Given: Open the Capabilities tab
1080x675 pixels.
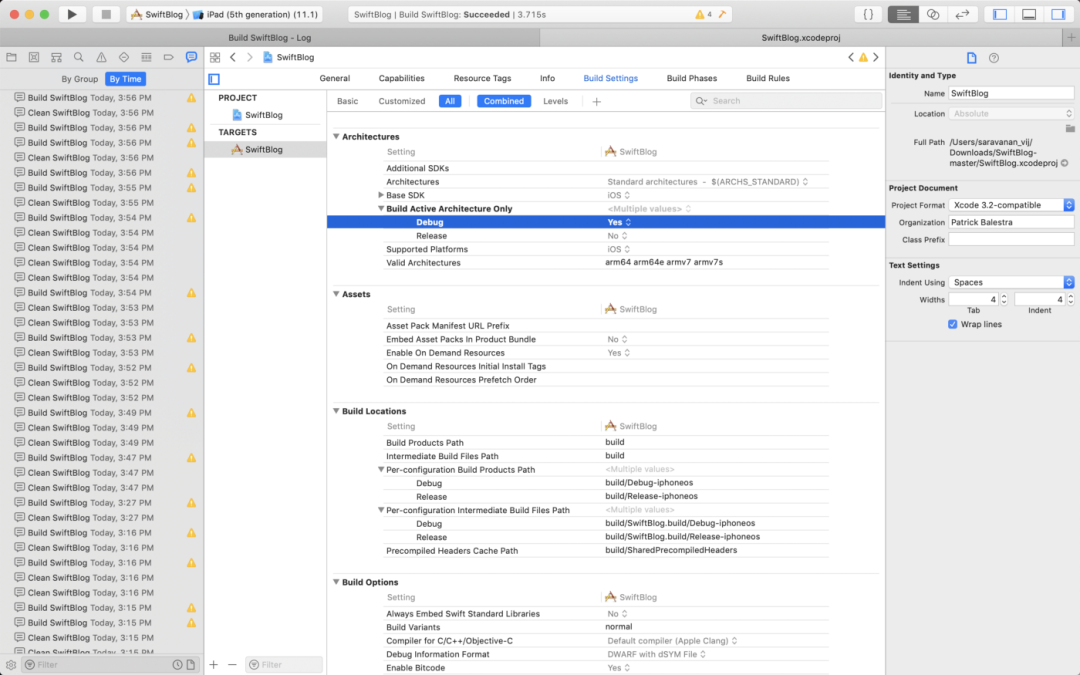Looking at the screenshot, I should coord(402,79).
